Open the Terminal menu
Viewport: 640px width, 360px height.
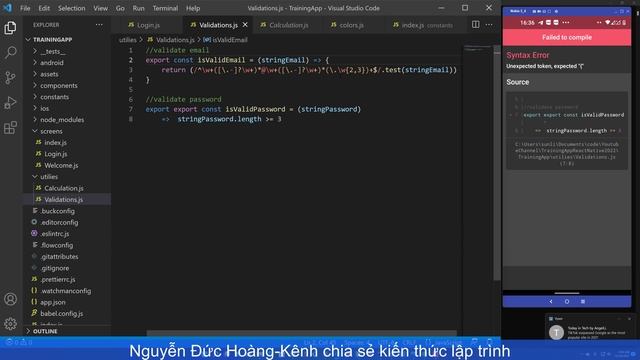tap(165, 8)
